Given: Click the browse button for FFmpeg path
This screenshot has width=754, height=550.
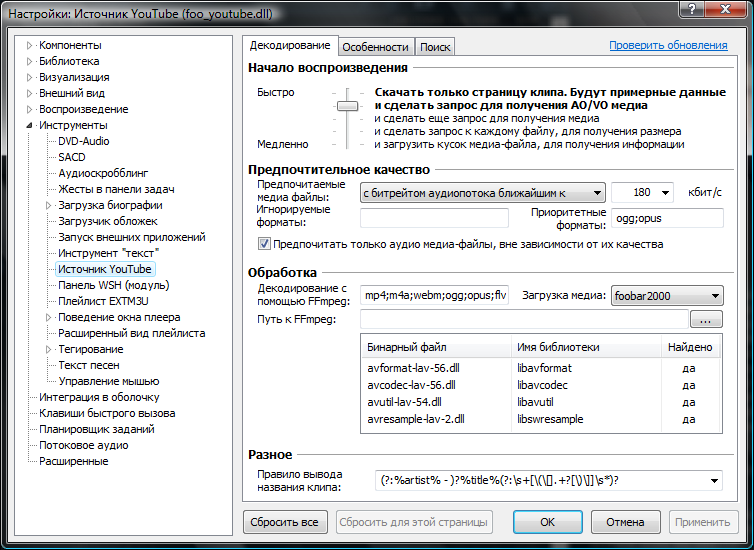Looking at the screenshot, I should click(x=706, y=320).
